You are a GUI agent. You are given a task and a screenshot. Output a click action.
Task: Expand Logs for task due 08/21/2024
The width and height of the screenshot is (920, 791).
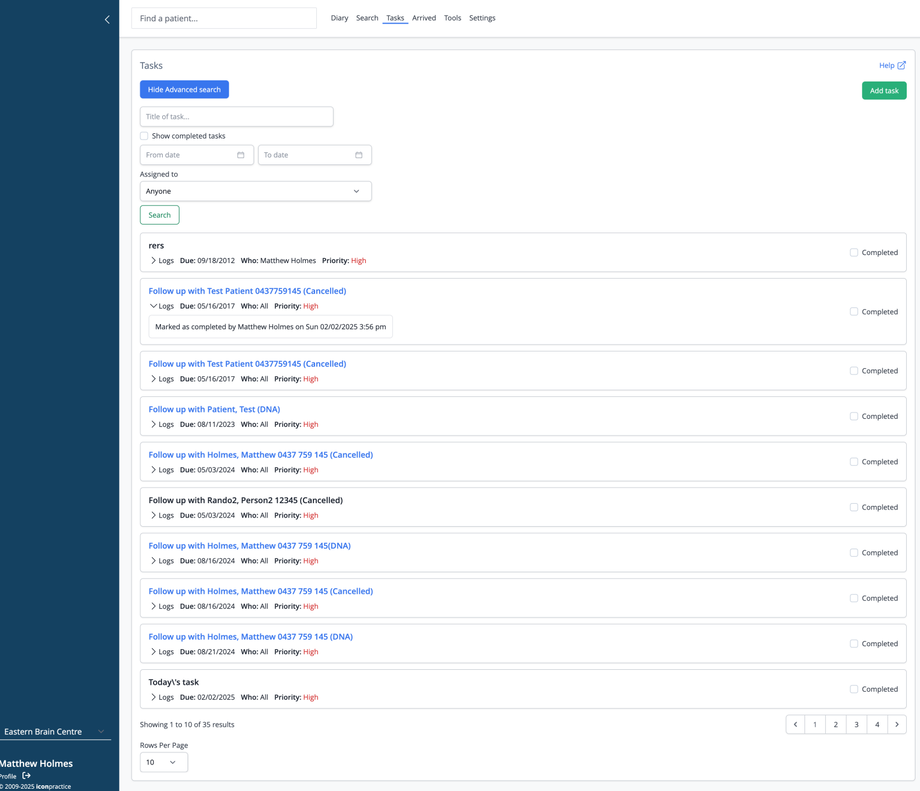(x=162, y=651)
